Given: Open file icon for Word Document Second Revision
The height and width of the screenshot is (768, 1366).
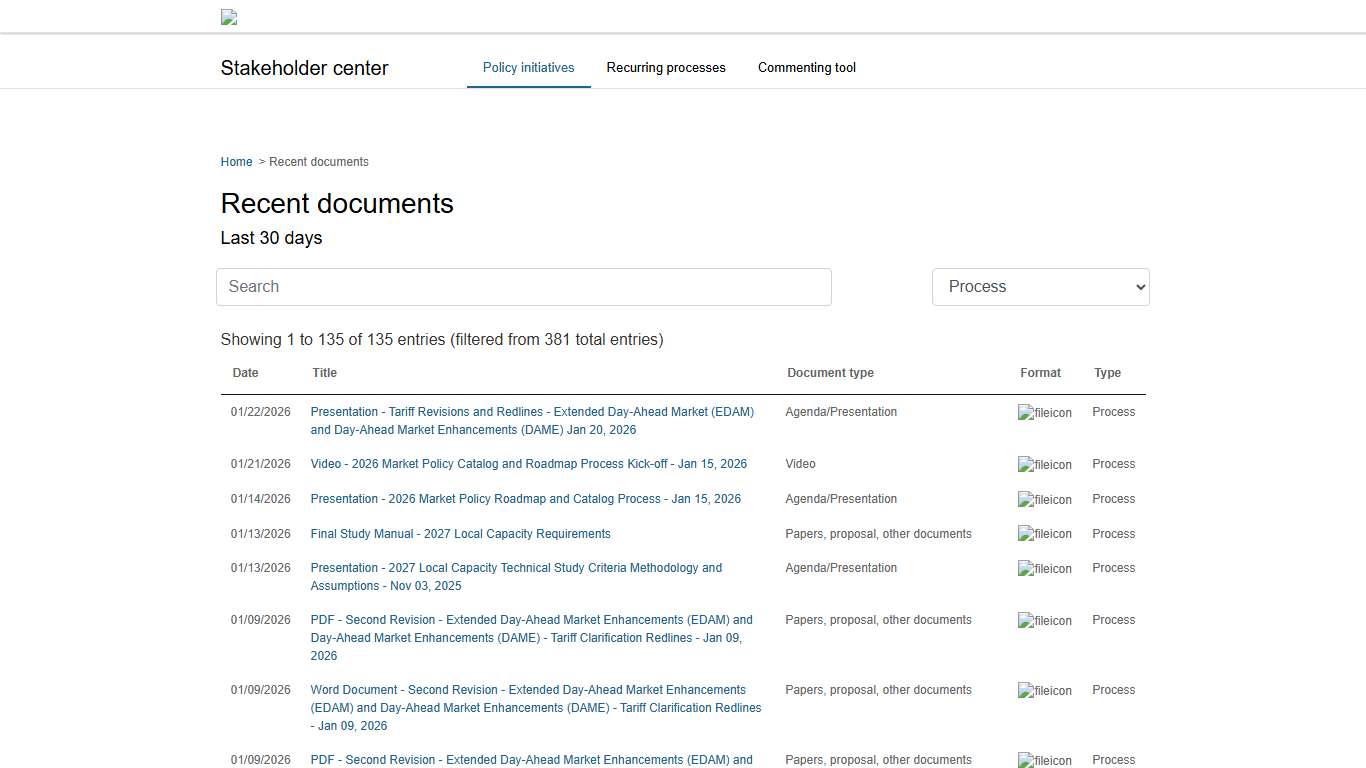Looking at the screenshot, I should click(x=1044, y=690).
